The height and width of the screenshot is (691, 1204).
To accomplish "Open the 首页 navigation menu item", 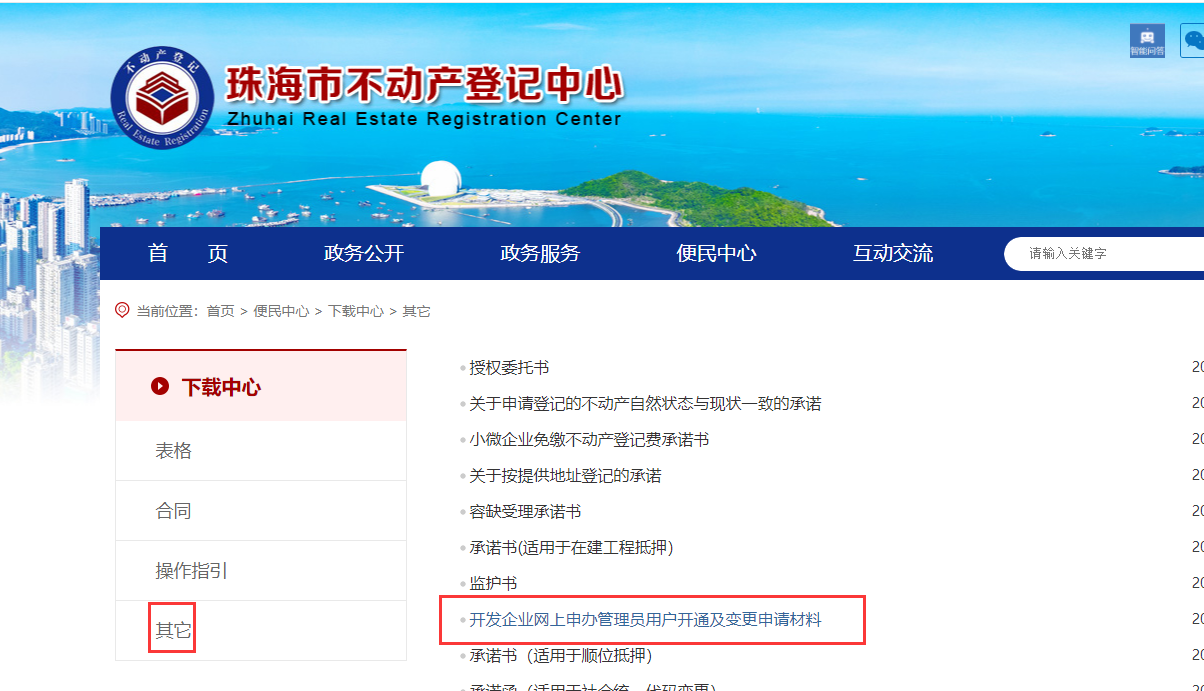I will pyautogui.click(x=188, y=253).
